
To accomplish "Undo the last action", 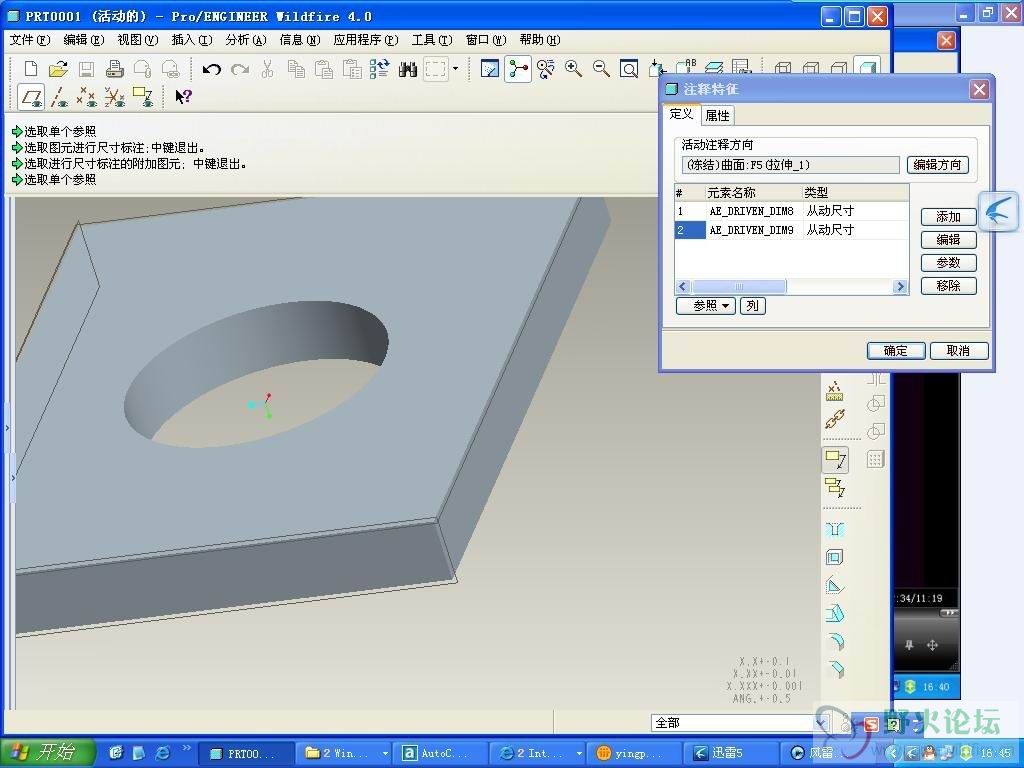I will coord(212,69).
